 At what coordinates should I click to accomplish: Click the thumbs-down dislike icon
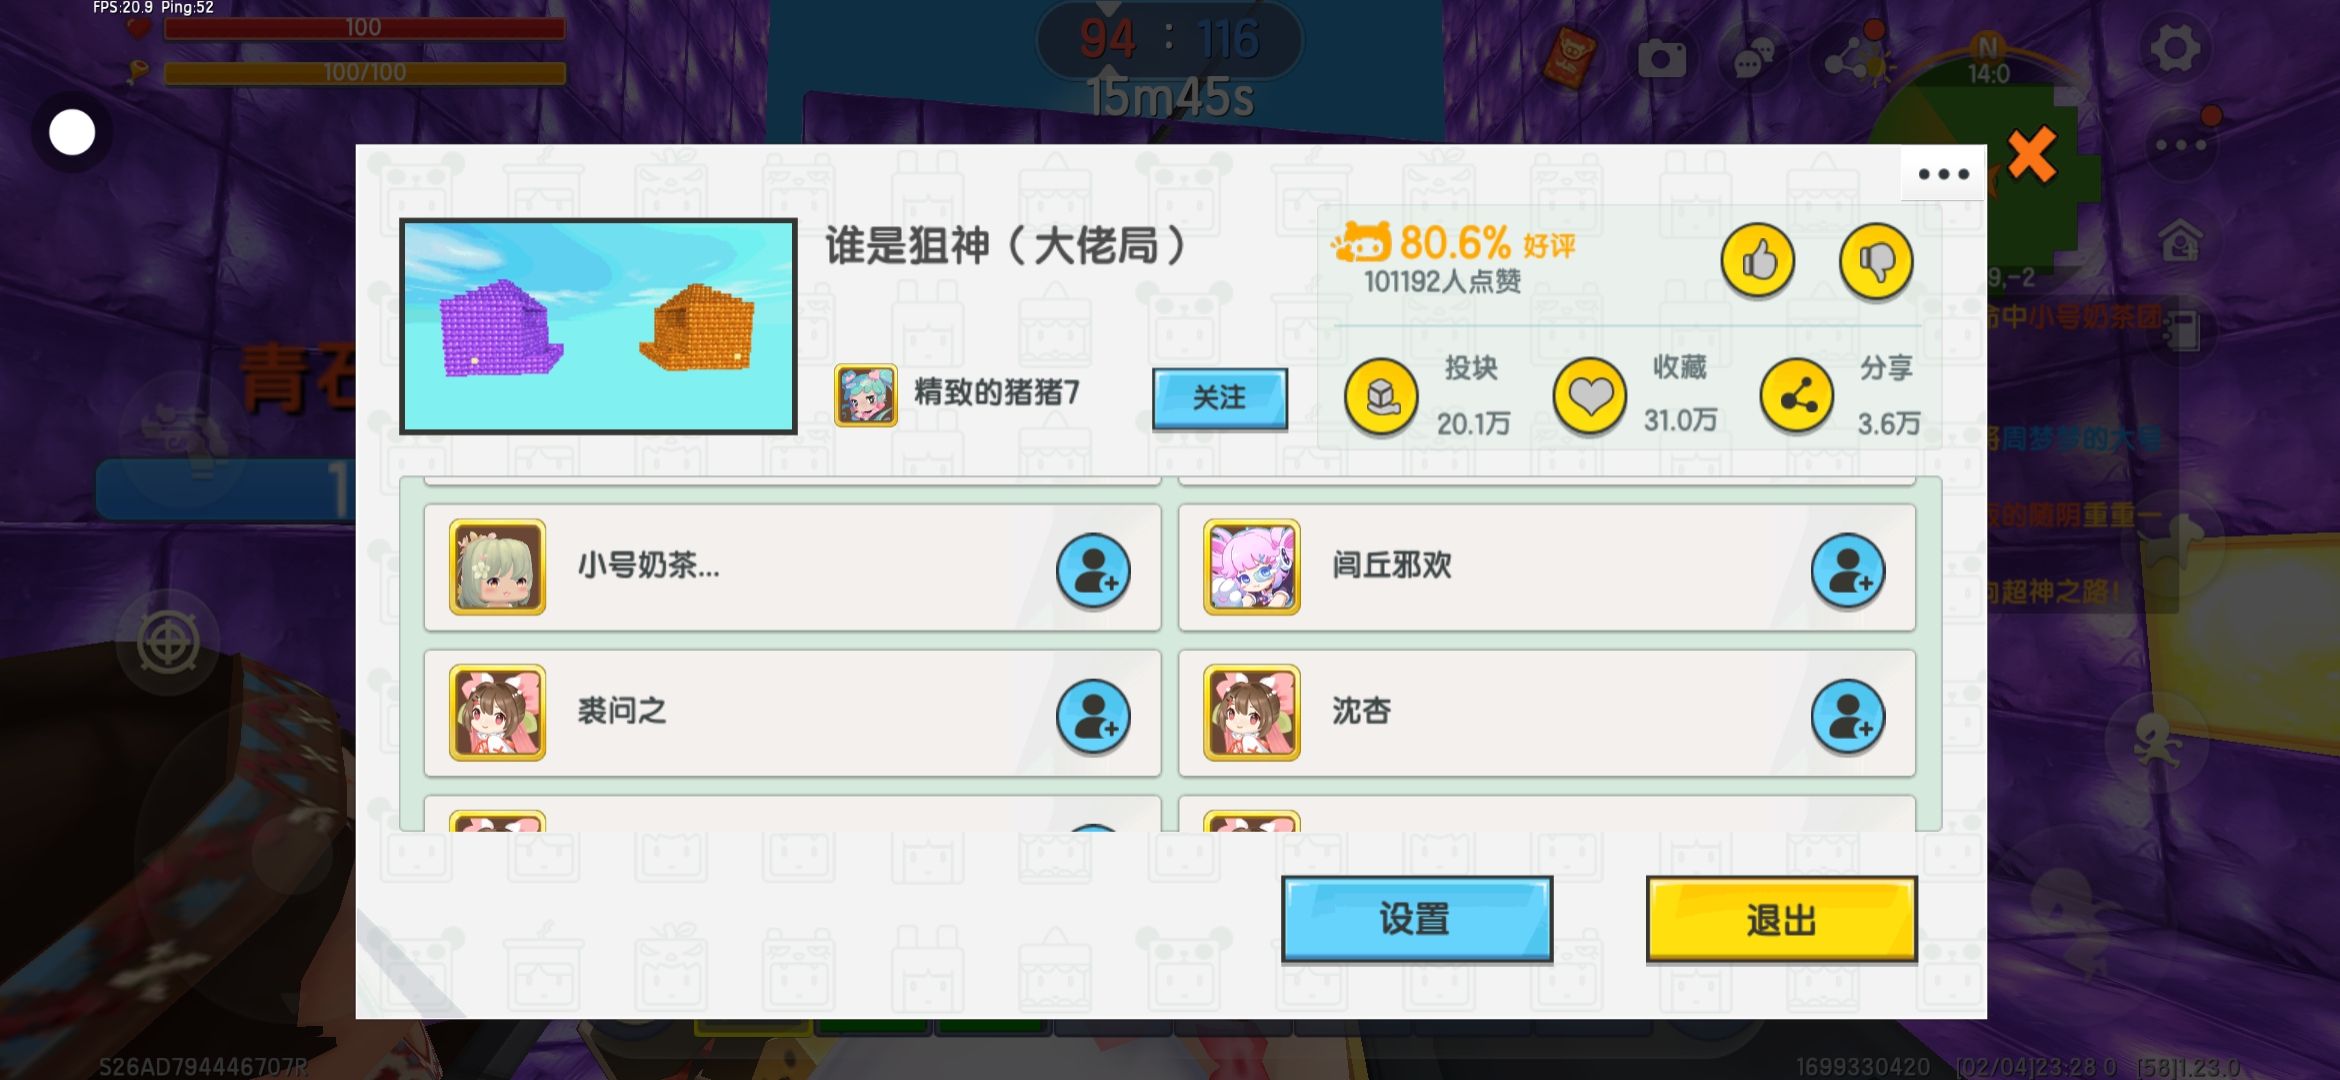[1876, 261]
